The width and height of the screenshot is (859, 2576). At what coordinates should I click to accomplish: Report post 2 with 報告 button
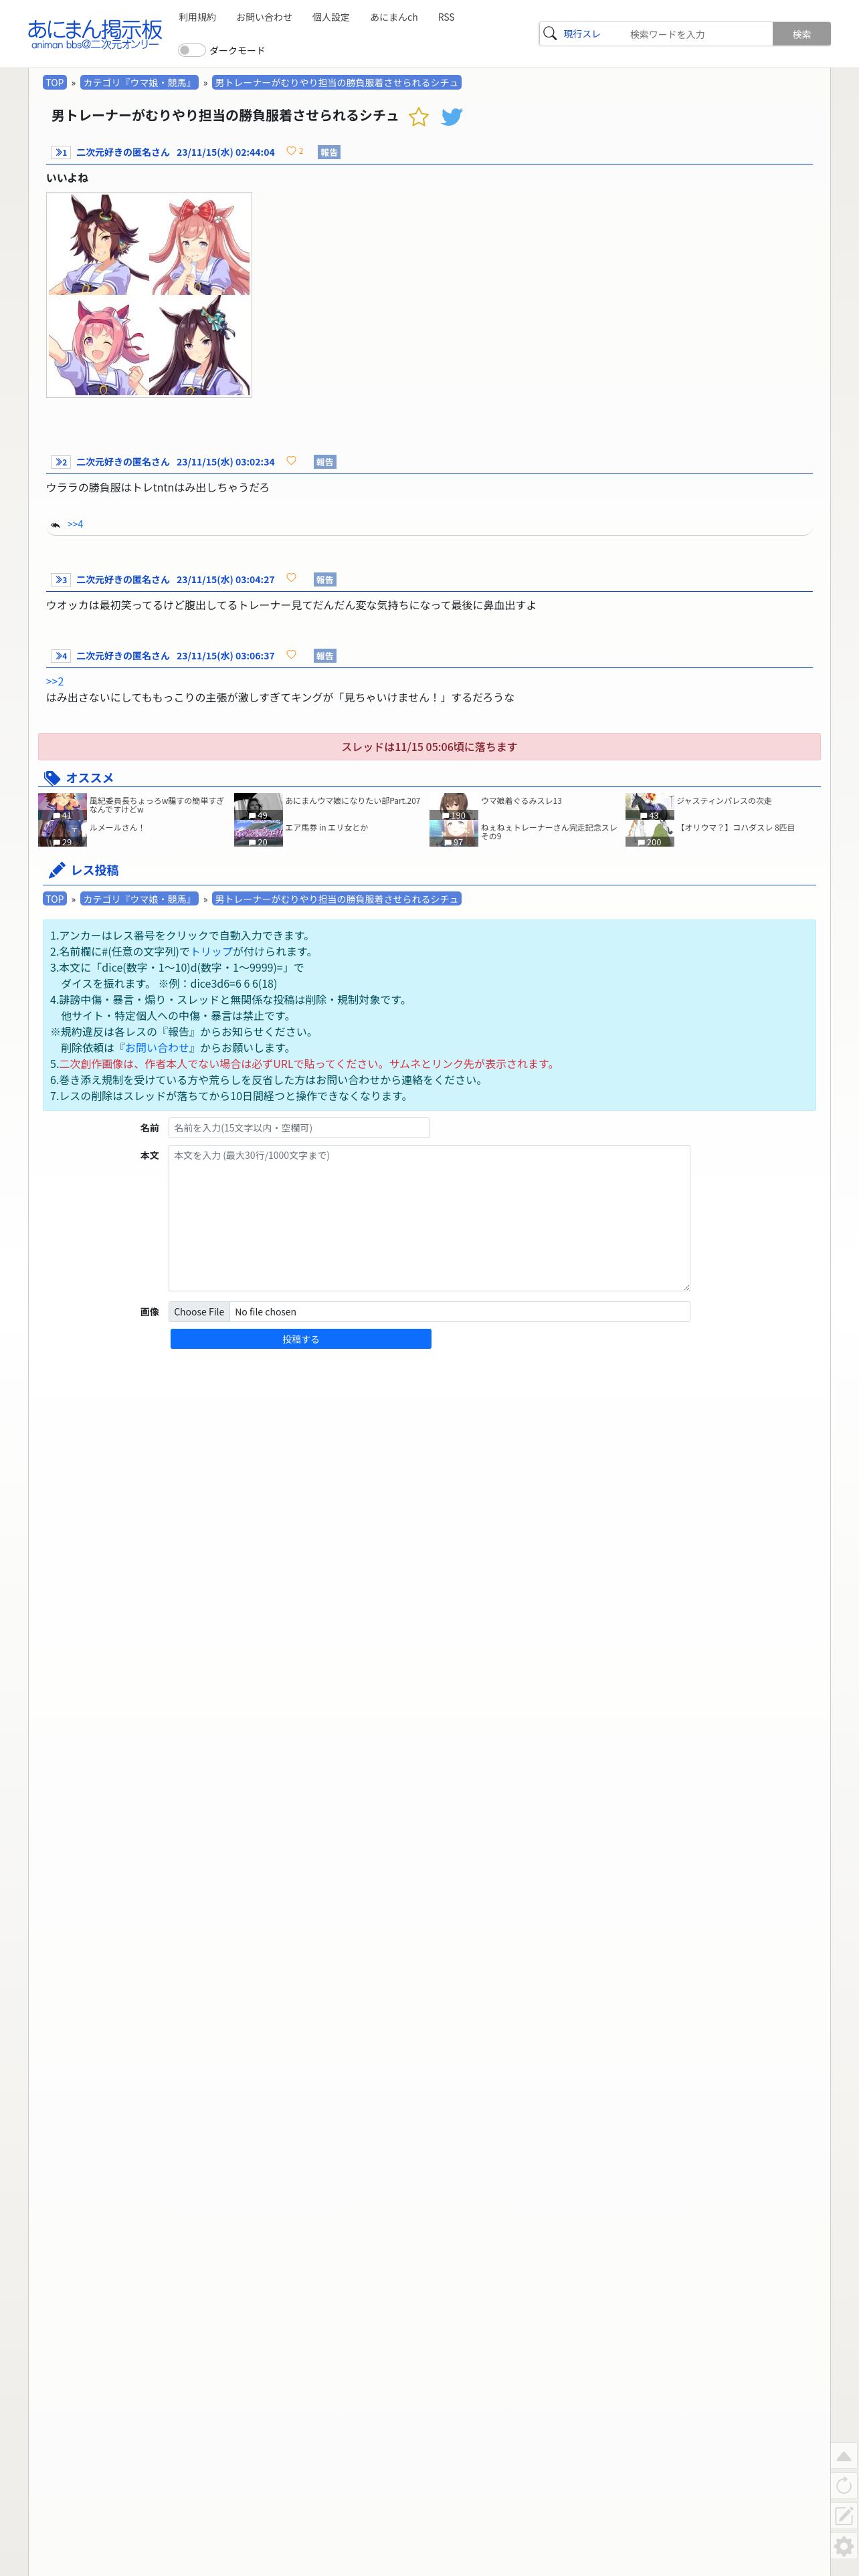[325, 462]
